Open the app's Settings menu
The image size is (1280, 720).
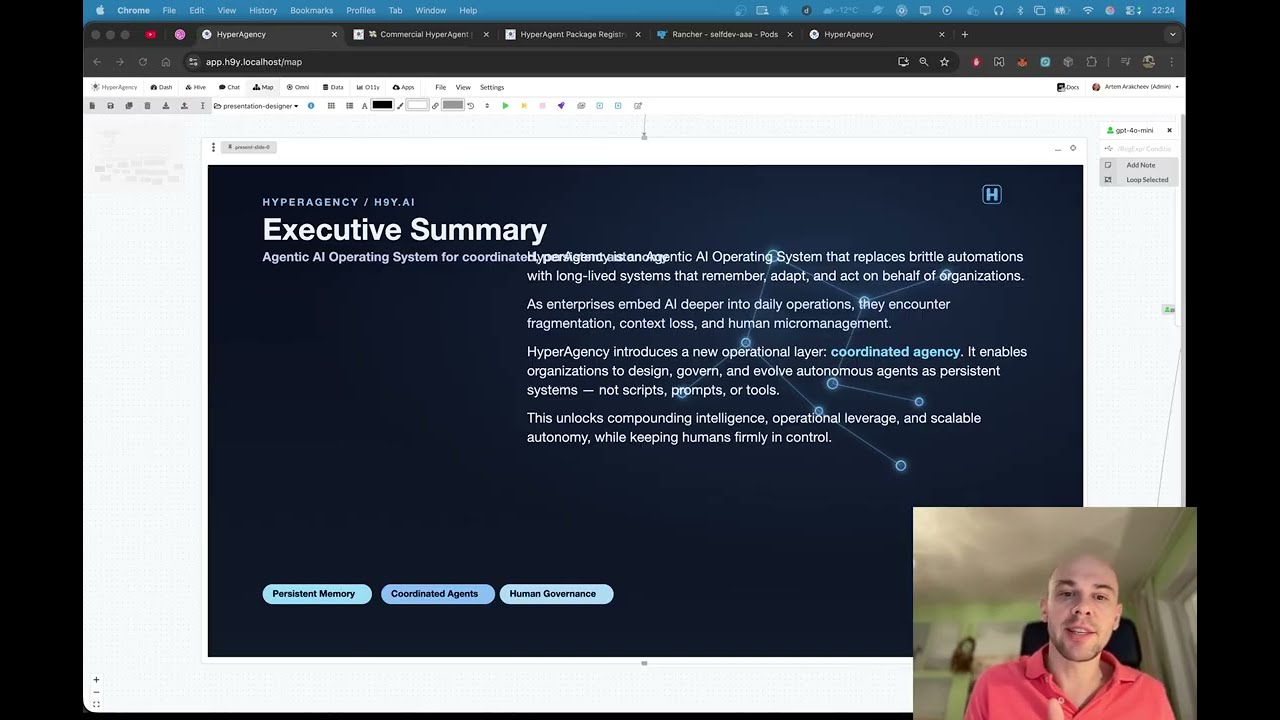492,87
